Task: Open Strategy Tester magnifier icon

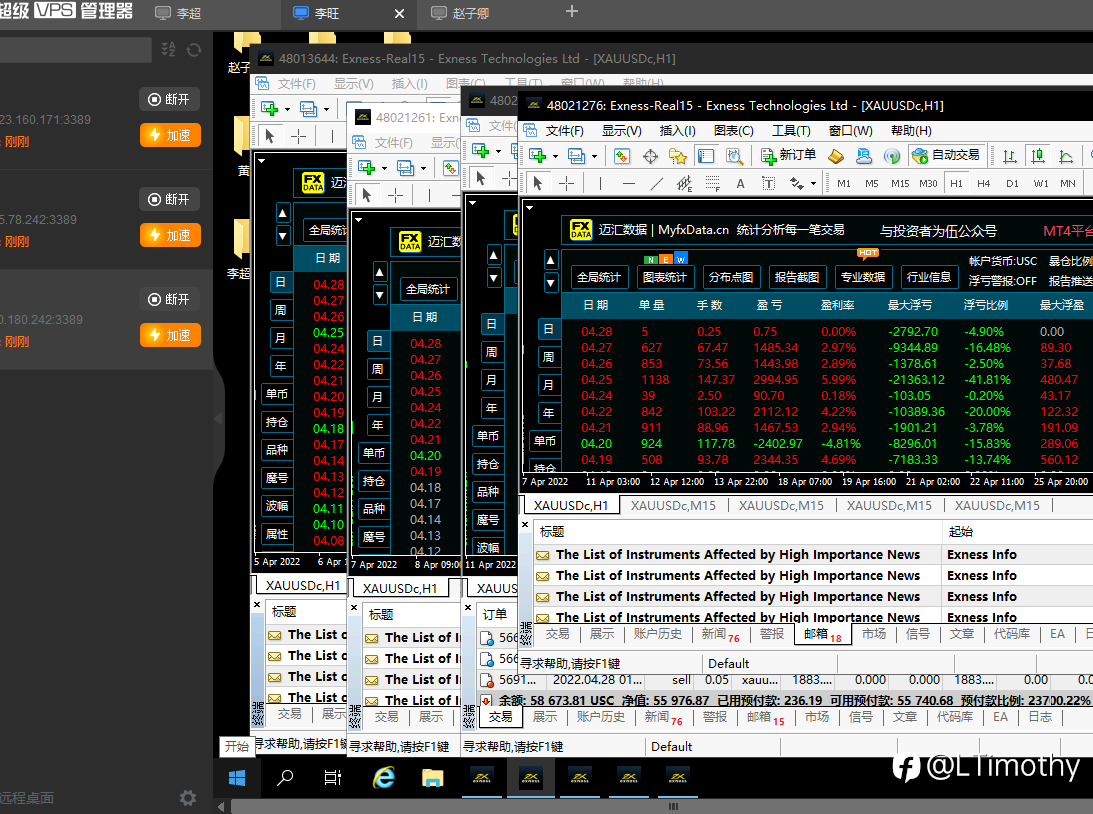Action: point(734,156)
